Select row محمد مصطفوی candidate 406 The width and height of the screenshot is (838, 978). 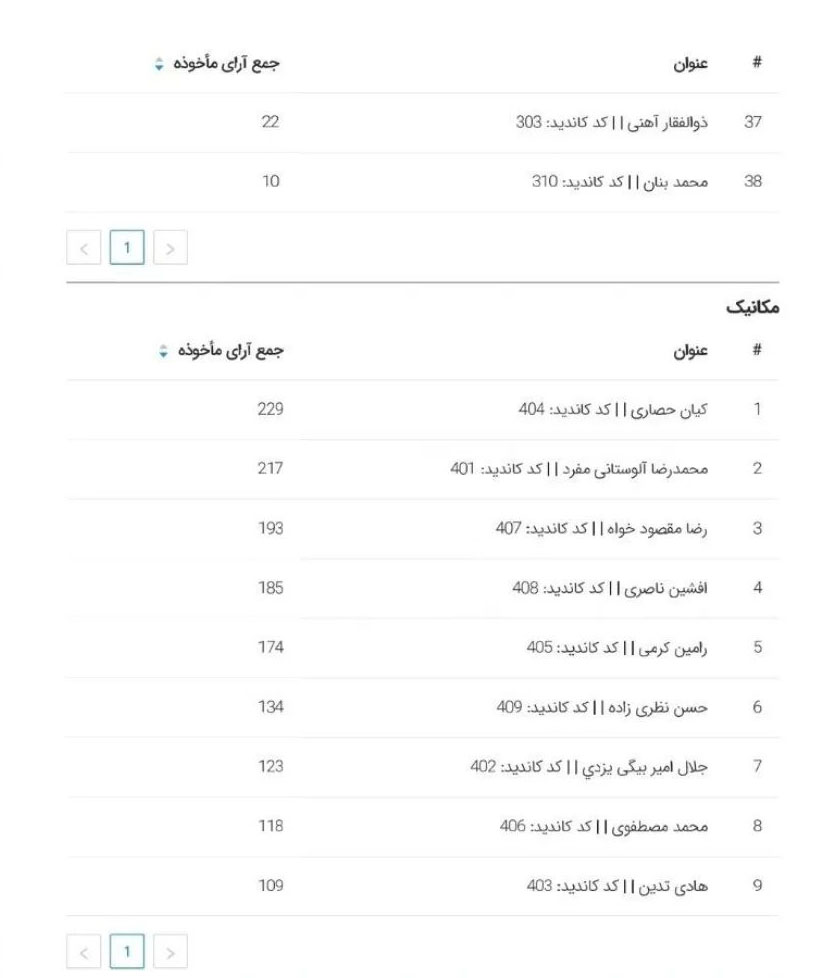[x=422, y=826]
